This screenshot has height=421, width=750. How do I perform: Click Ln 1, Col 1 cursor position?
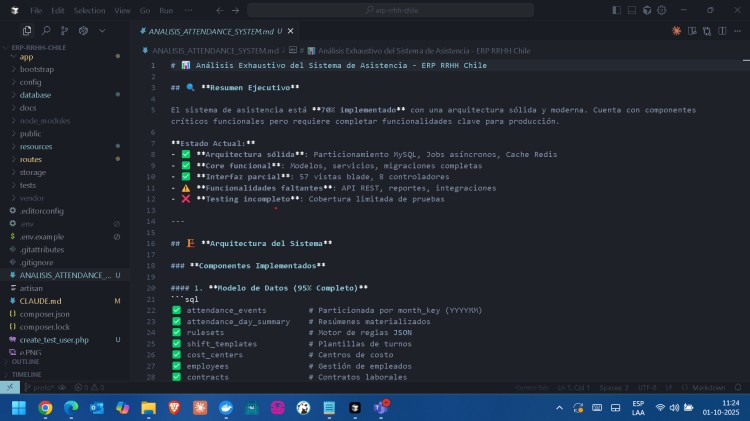[x=574, y=388]
